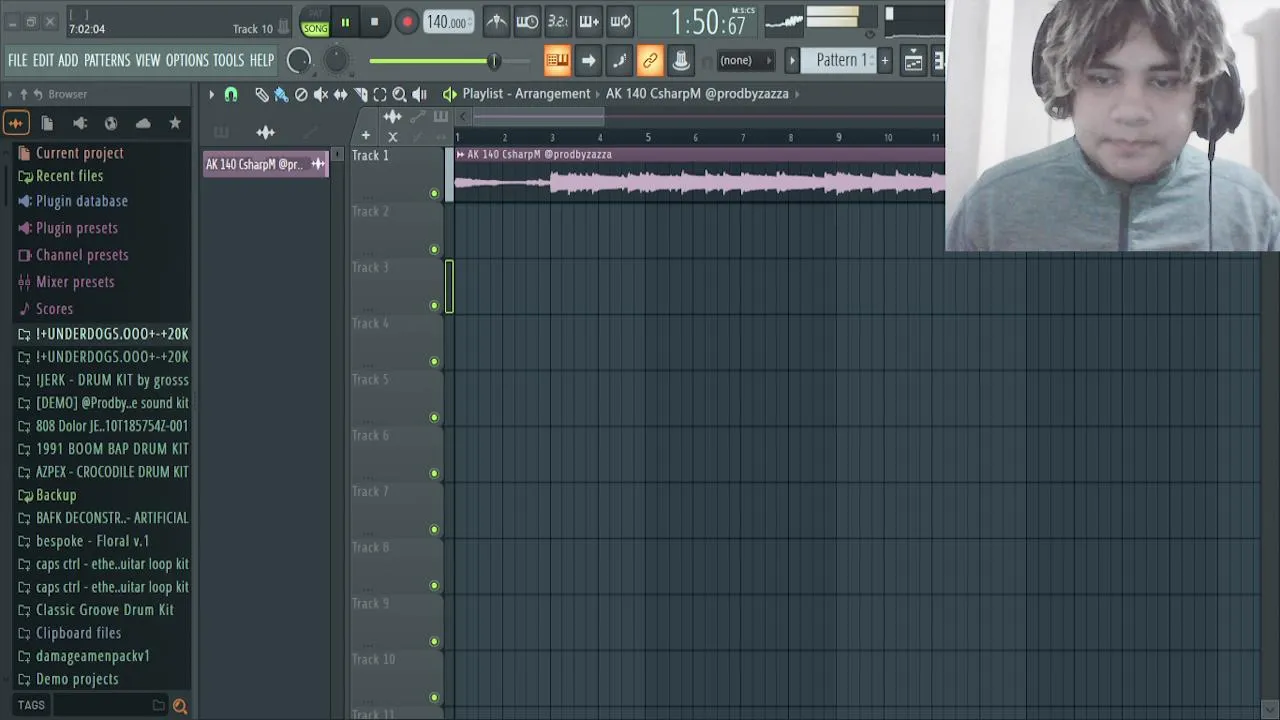Select the playlist Delete tool
Viewport: 1280px width, 720px height.
pyautogui.click(x=301, y=94)
